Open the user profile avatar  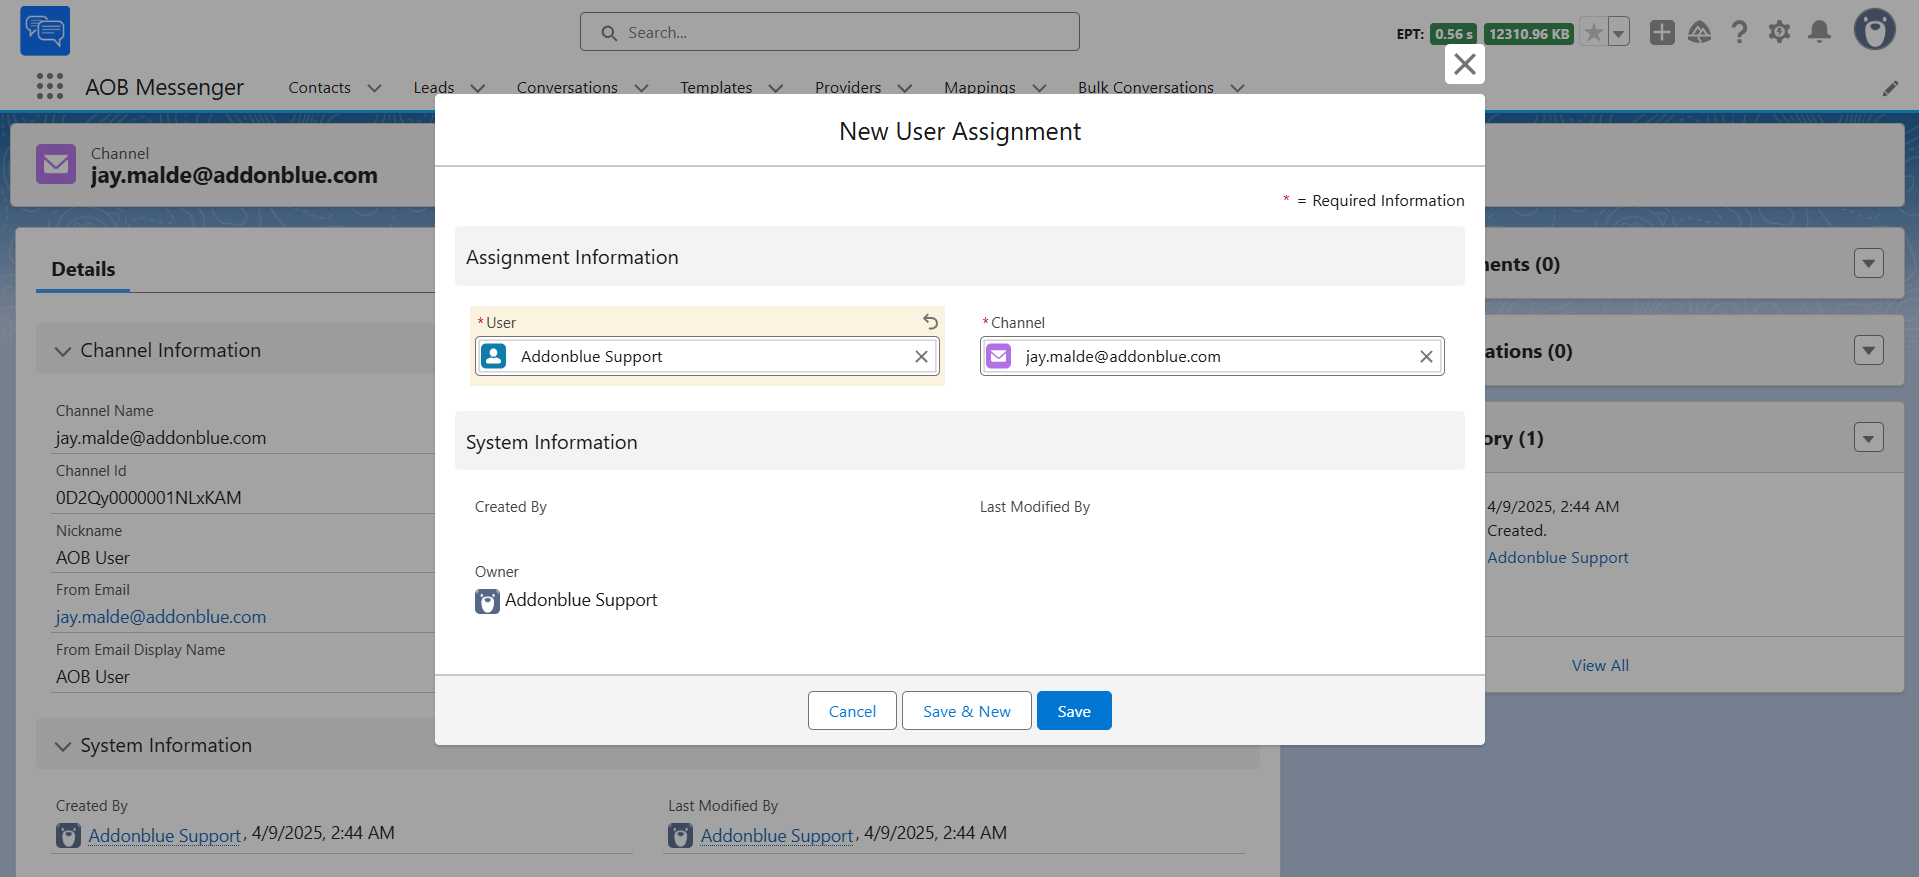point(1875,30)
